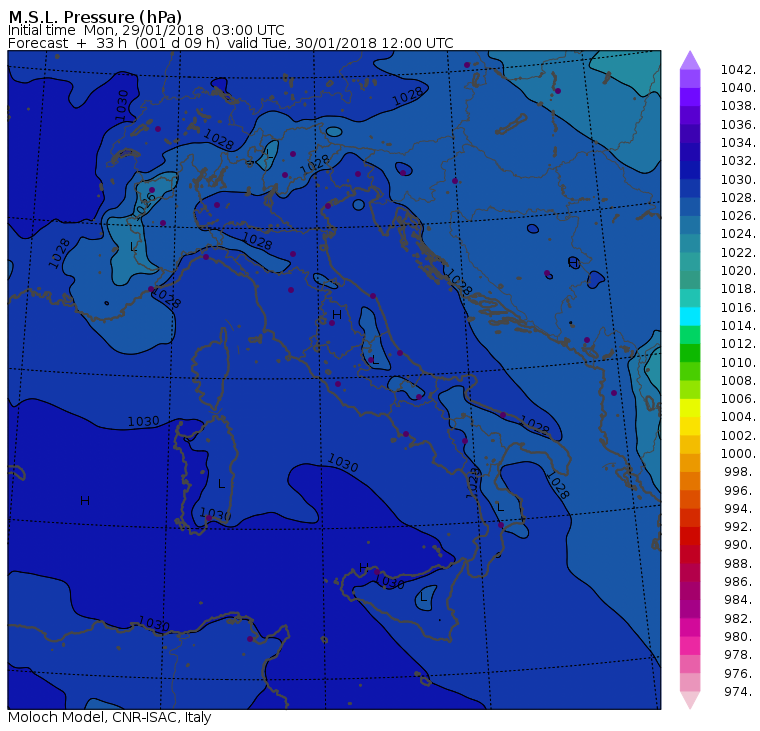
Task: Click the 982. legend value
Action: coord(740,618)
